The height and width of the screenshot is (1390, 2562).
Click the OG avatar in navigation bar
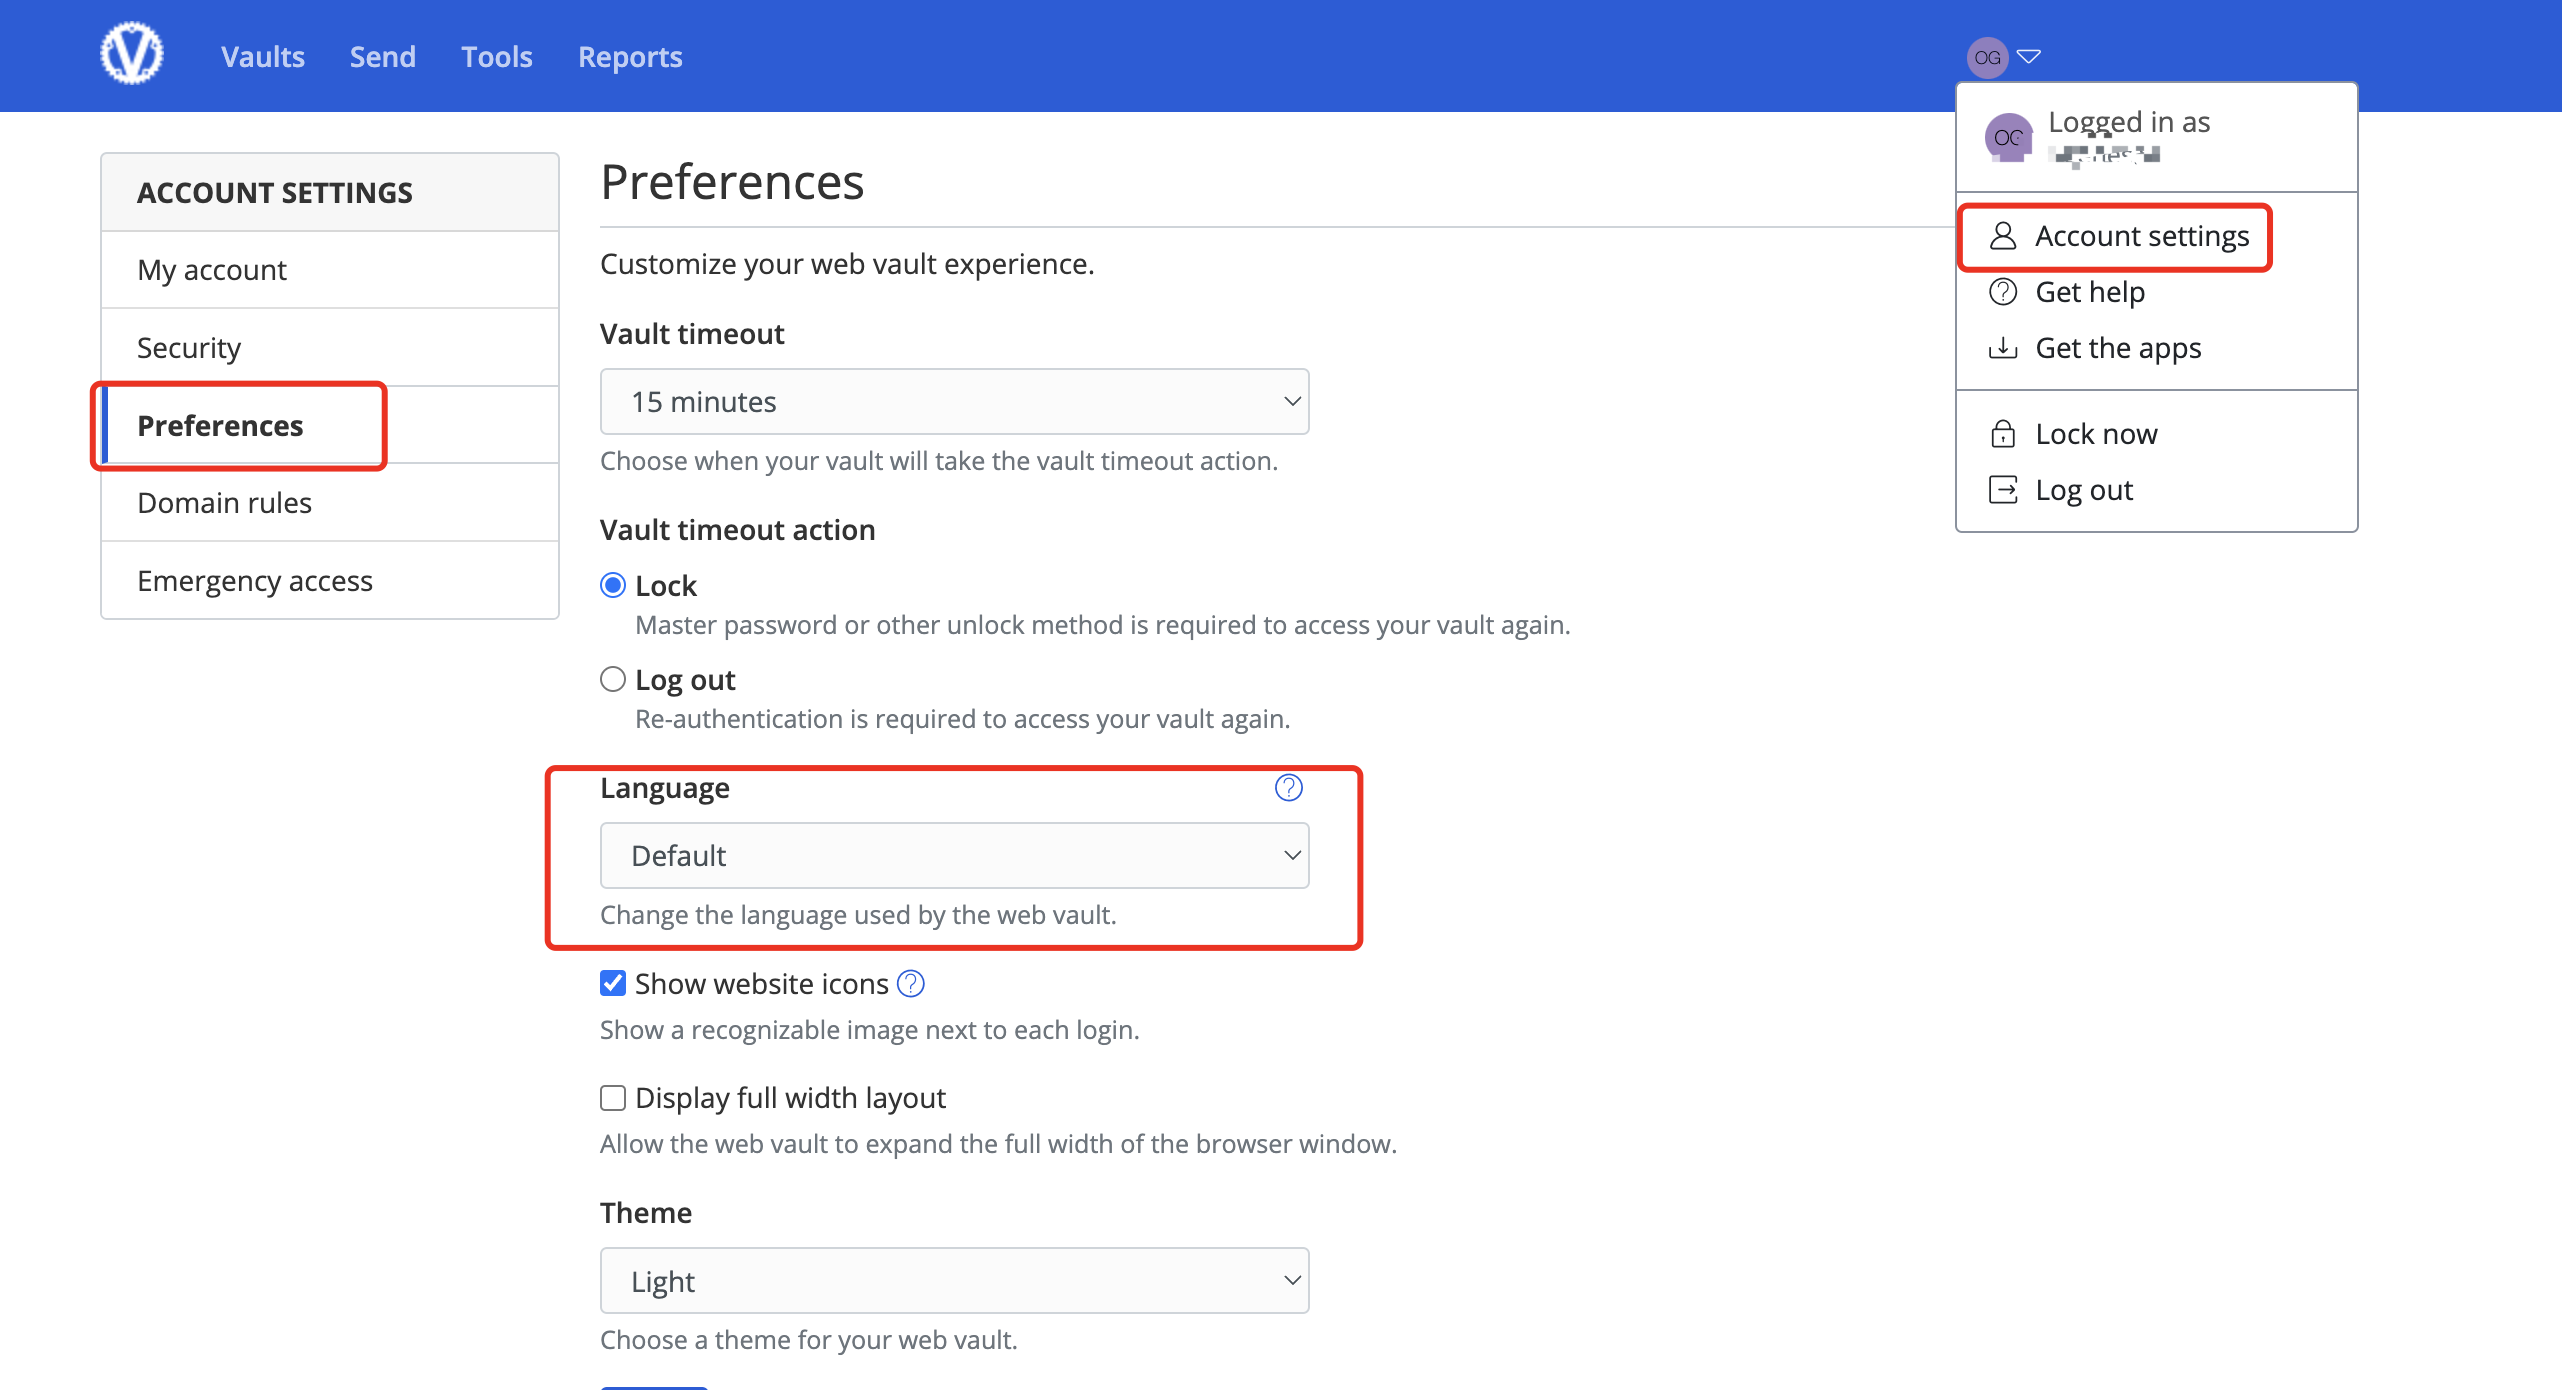[1988, 56]
